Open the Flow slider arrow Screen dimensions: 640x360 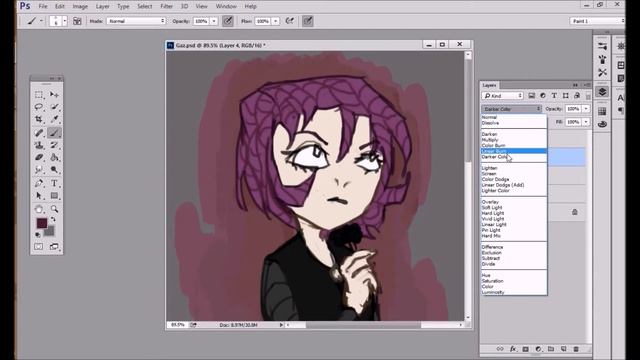click(x=276, y=21)
